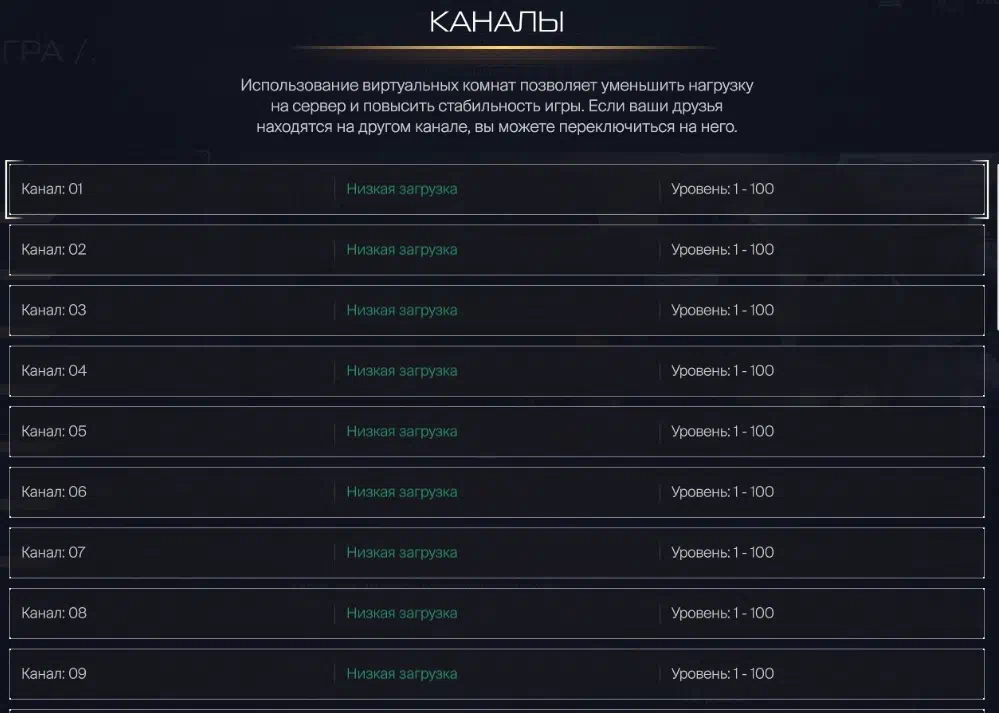
Task: Switch to Канал: 06
Action: click(497, 492)
